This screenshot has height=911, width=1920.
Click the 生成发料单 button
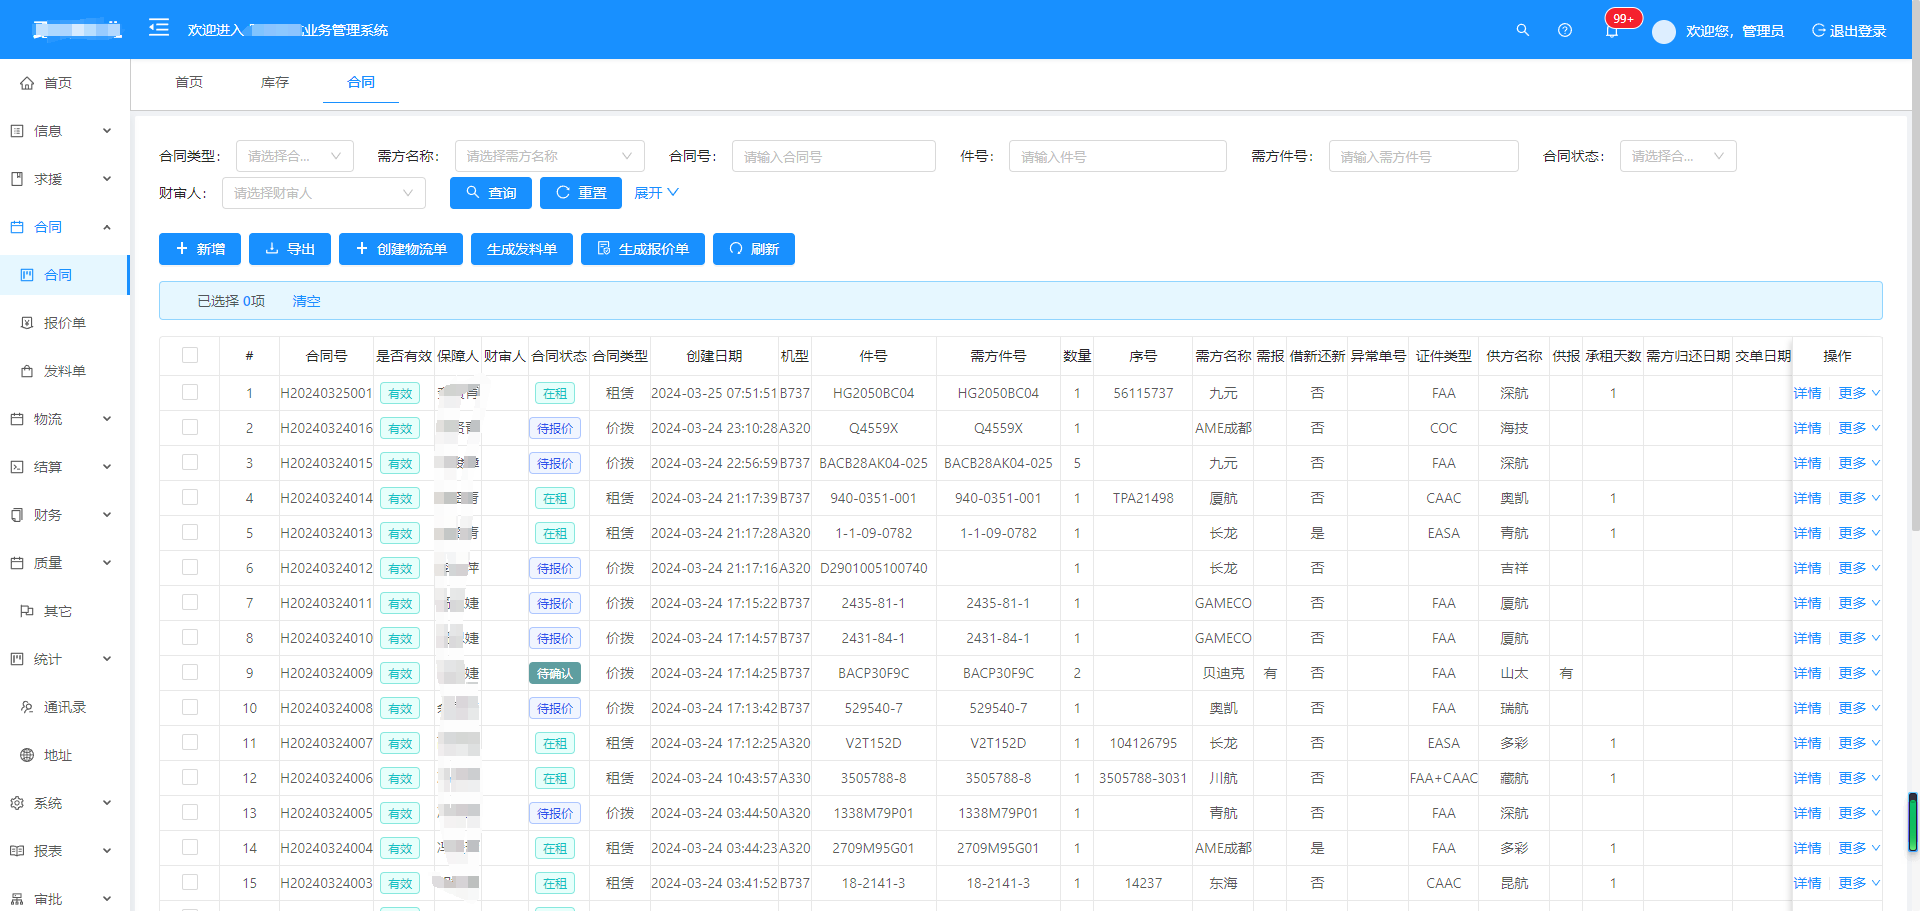click(x=522, y=249)
